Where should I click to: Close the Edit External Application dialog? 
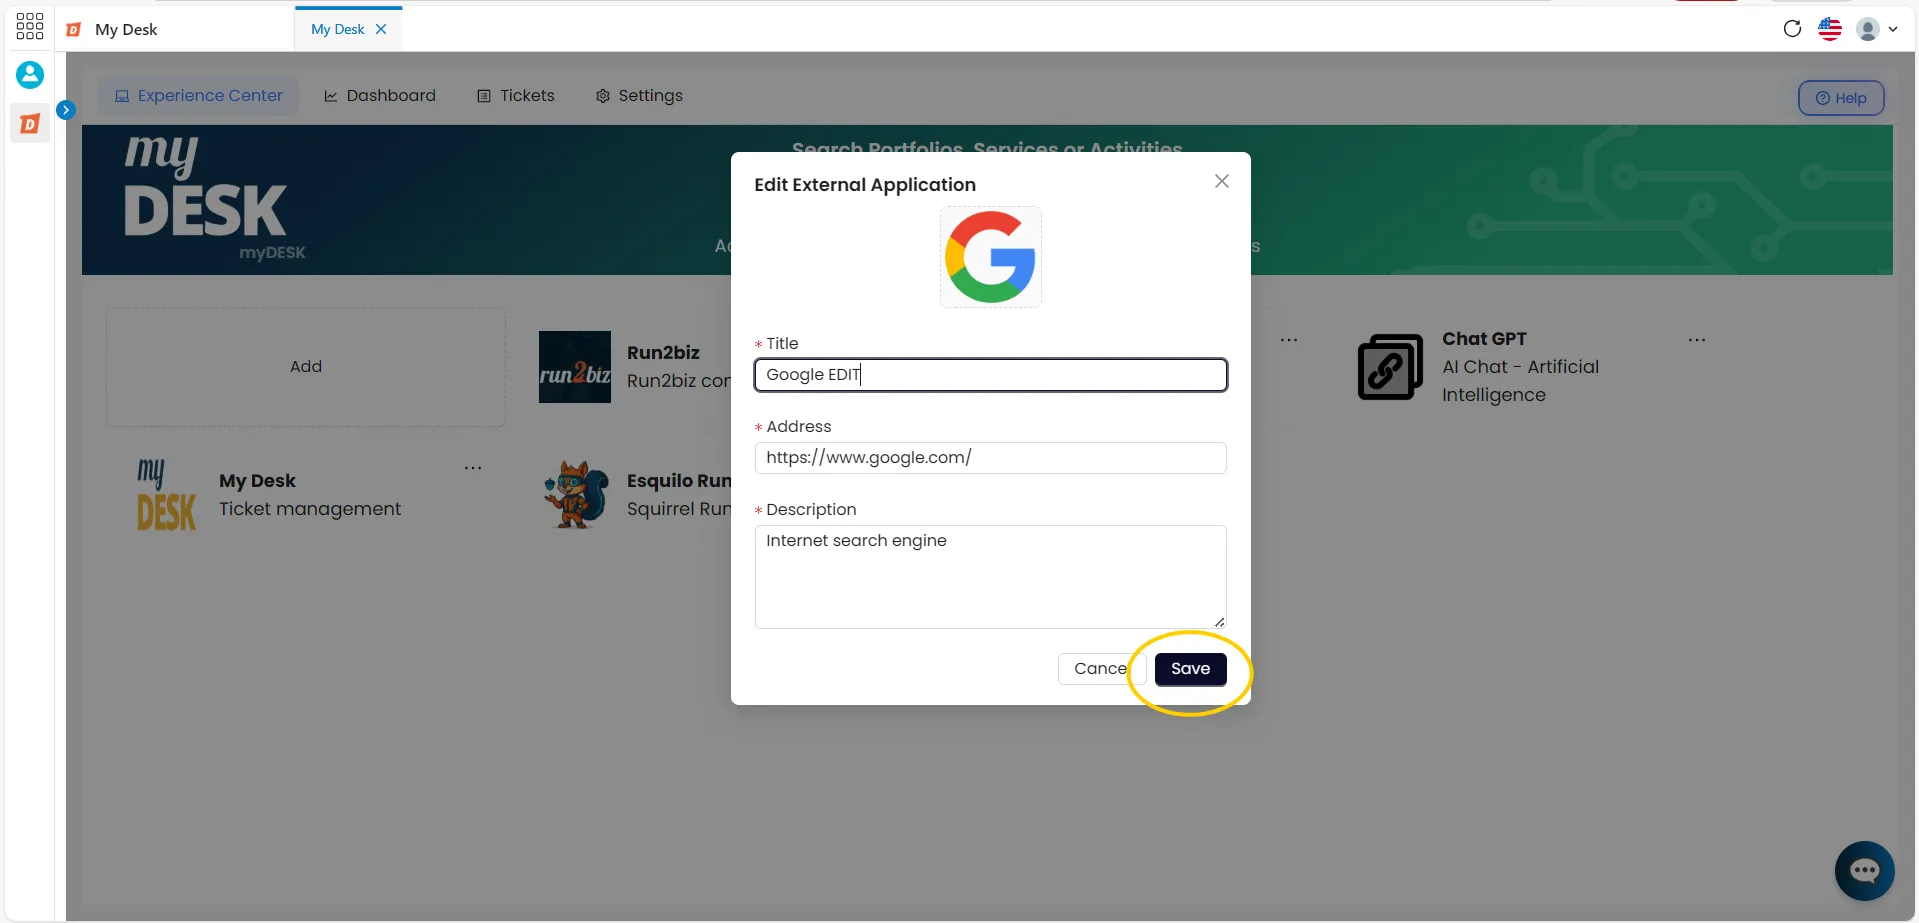tap(1222, 181)
